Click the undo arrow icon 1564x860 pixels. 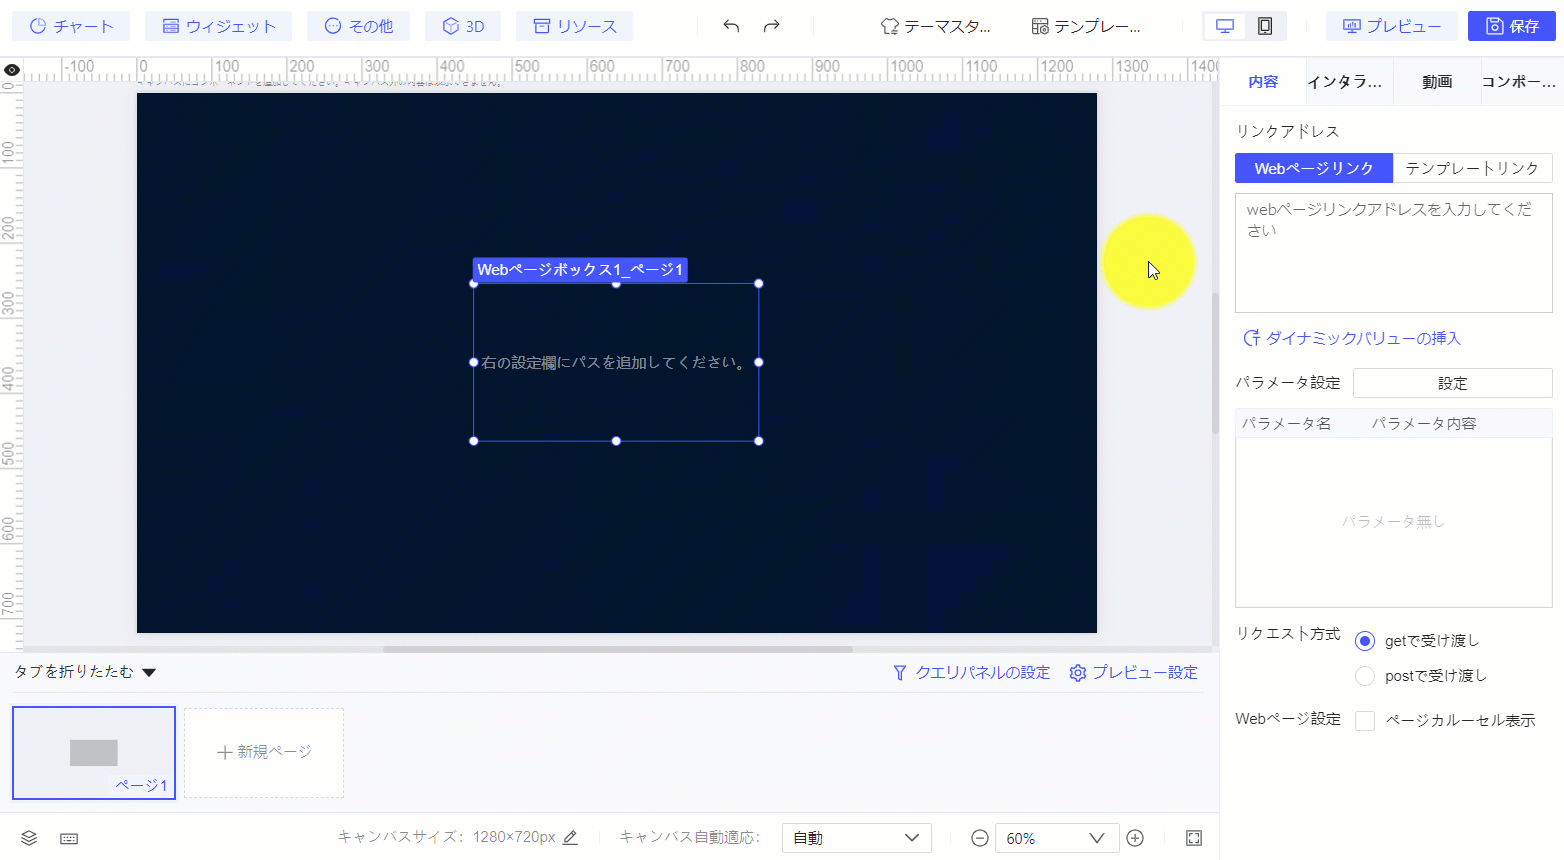click(731, 26)
